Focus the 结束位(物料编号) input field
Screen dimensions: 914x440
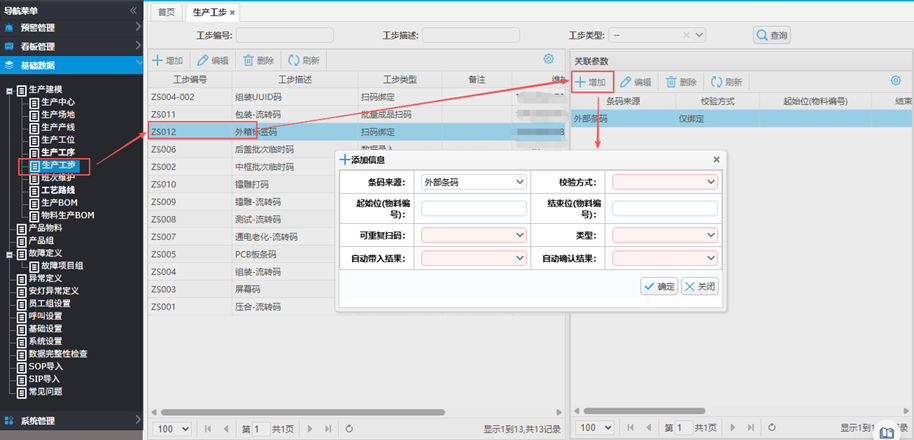tap(665, 209)
